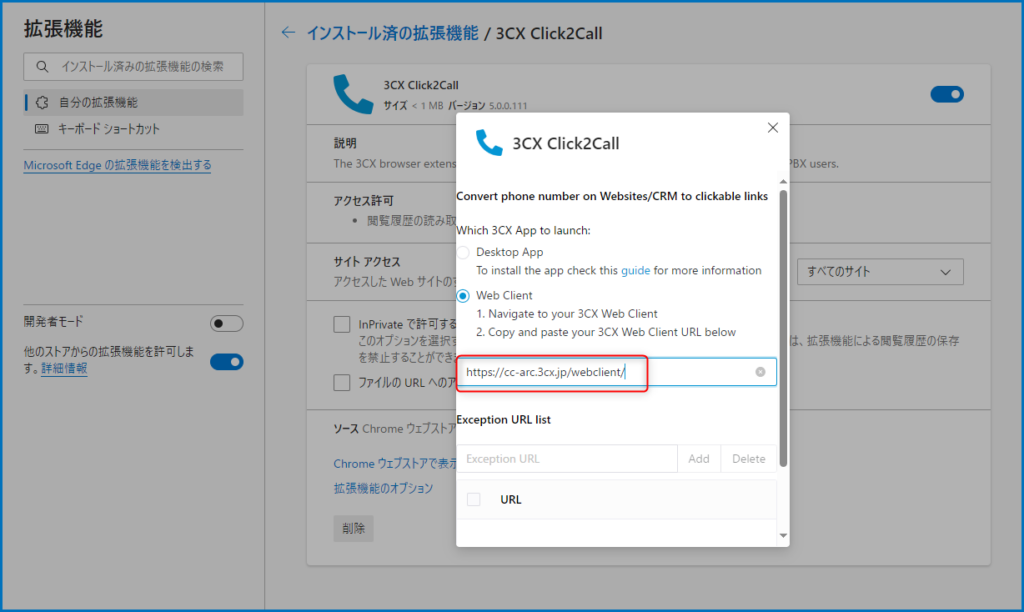
Task: Click the Web Client URL input field
Action: pyautogui.click(x=616, y=372)
